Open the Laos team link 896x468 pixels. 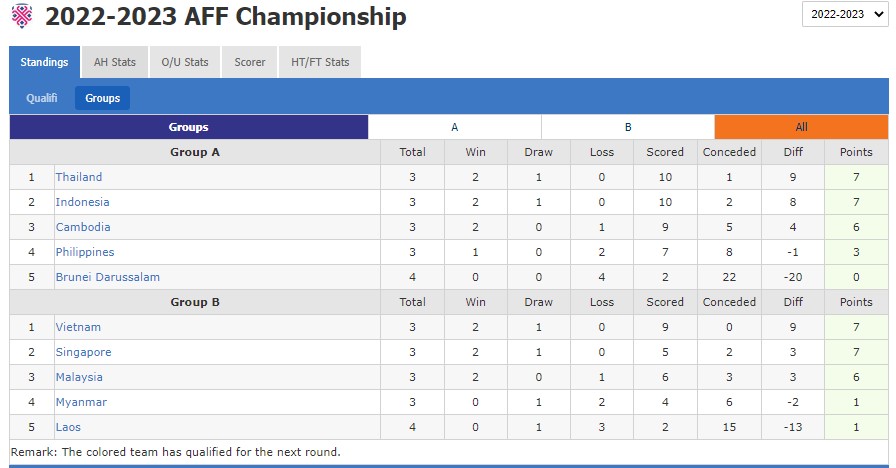pyautogui.click(x=69, y=427)
